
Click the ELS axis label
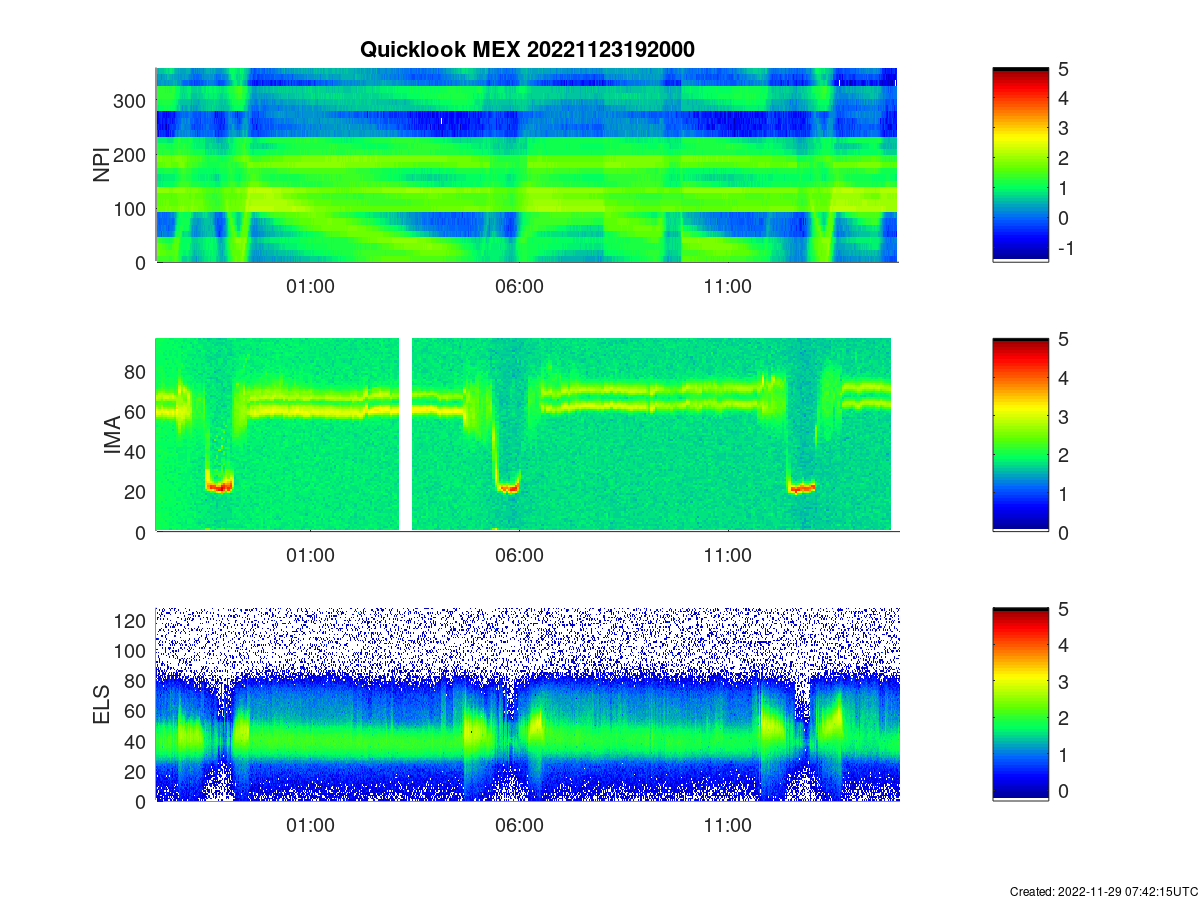click(x=102, y=705)
